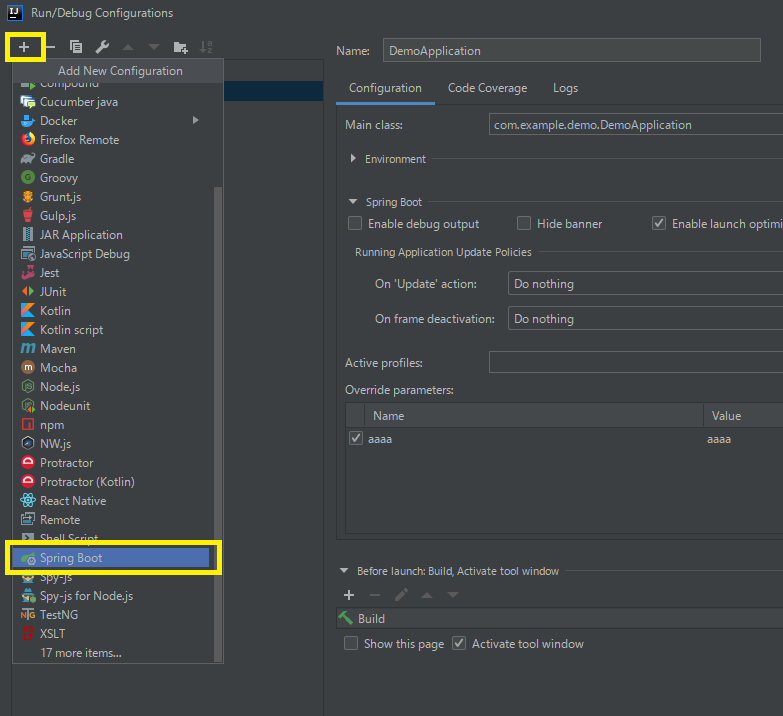Toggle the Hide banner checkbox

point(524,223)
